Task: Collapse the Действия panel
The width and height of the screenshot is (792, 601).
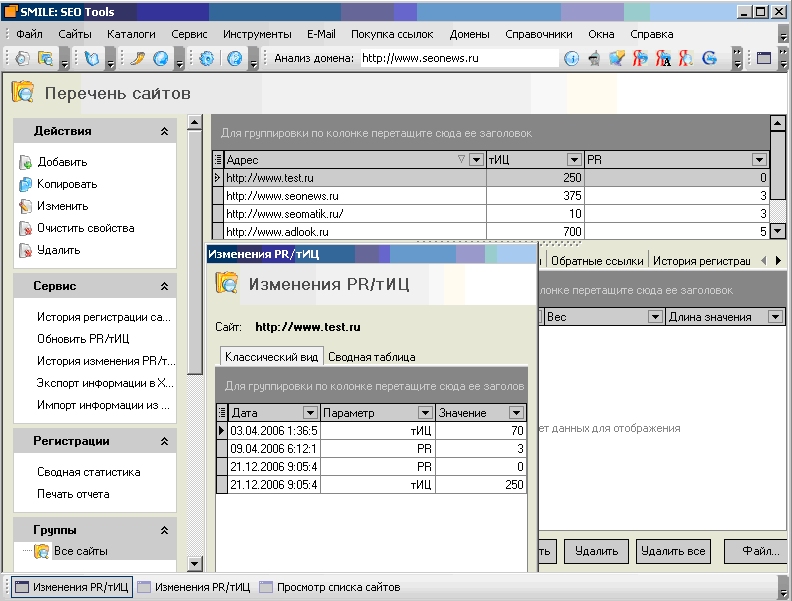Action: click(164, 131)
